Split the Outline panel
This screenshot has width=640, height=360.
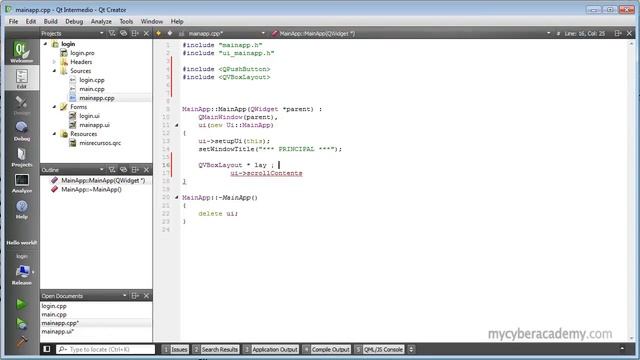pyautogui.click(x=135, y=169)
